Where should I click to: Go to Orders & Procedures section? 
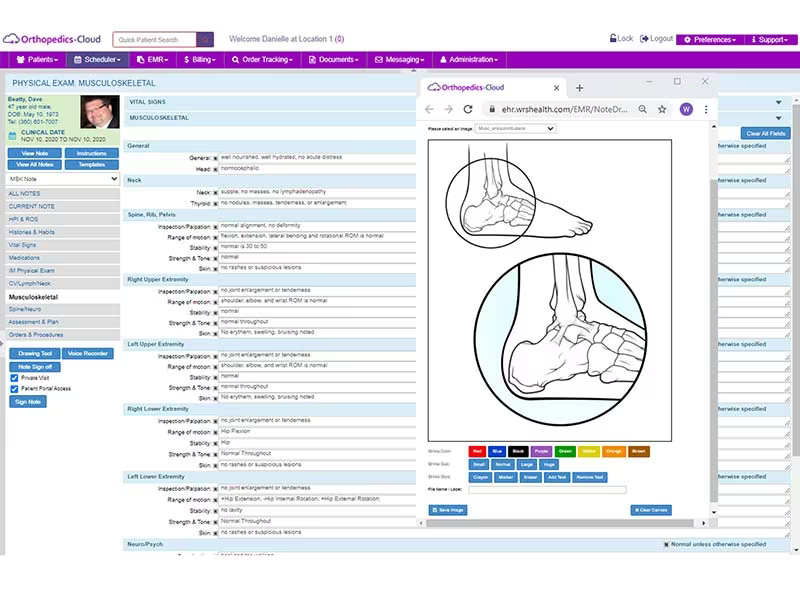coord(63,335)
